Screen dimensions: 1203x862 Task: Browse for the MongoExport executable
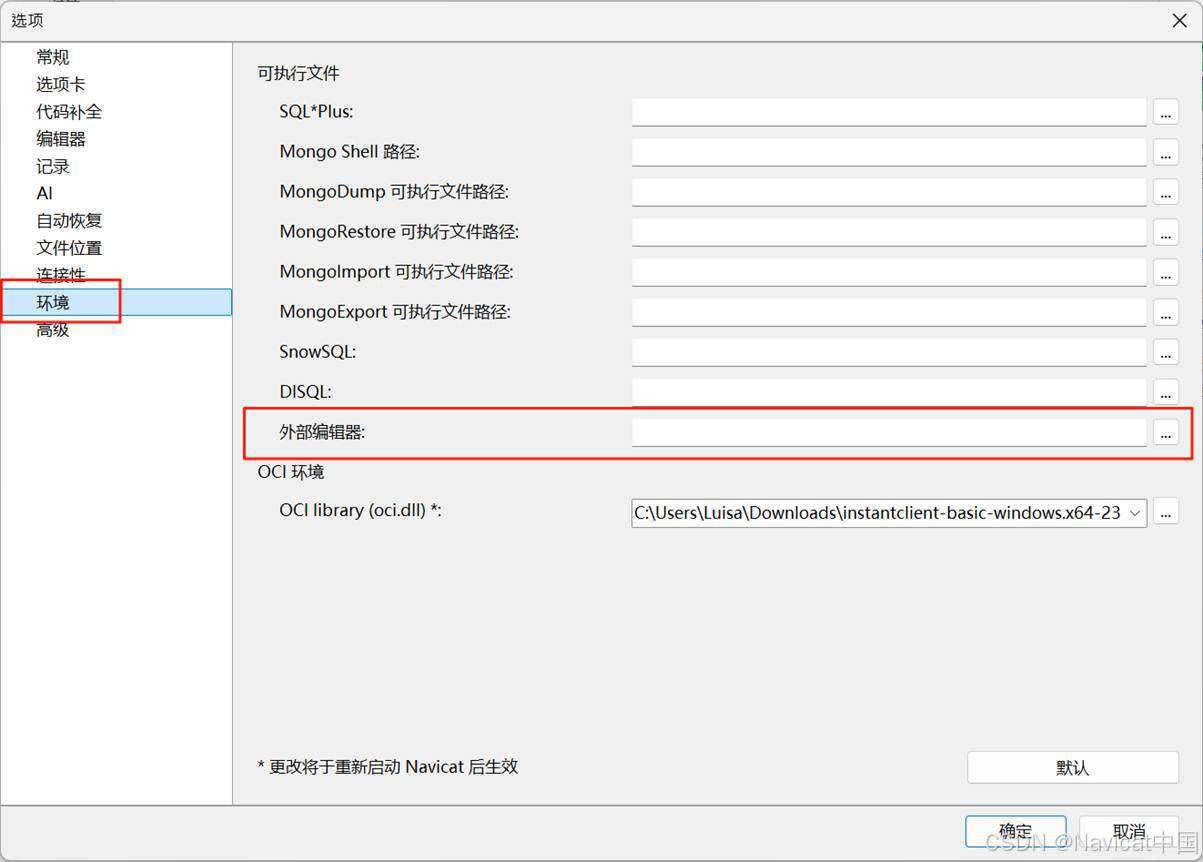[x=1166, y=312]
